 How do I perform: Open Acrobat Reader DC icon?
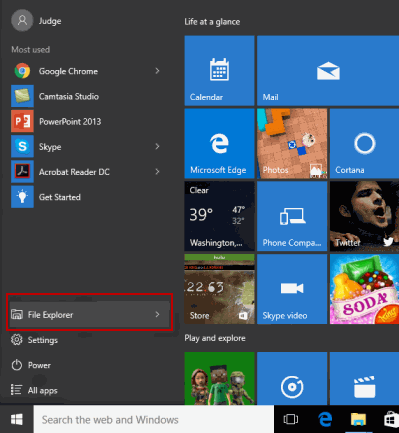(x=22, y=172)
